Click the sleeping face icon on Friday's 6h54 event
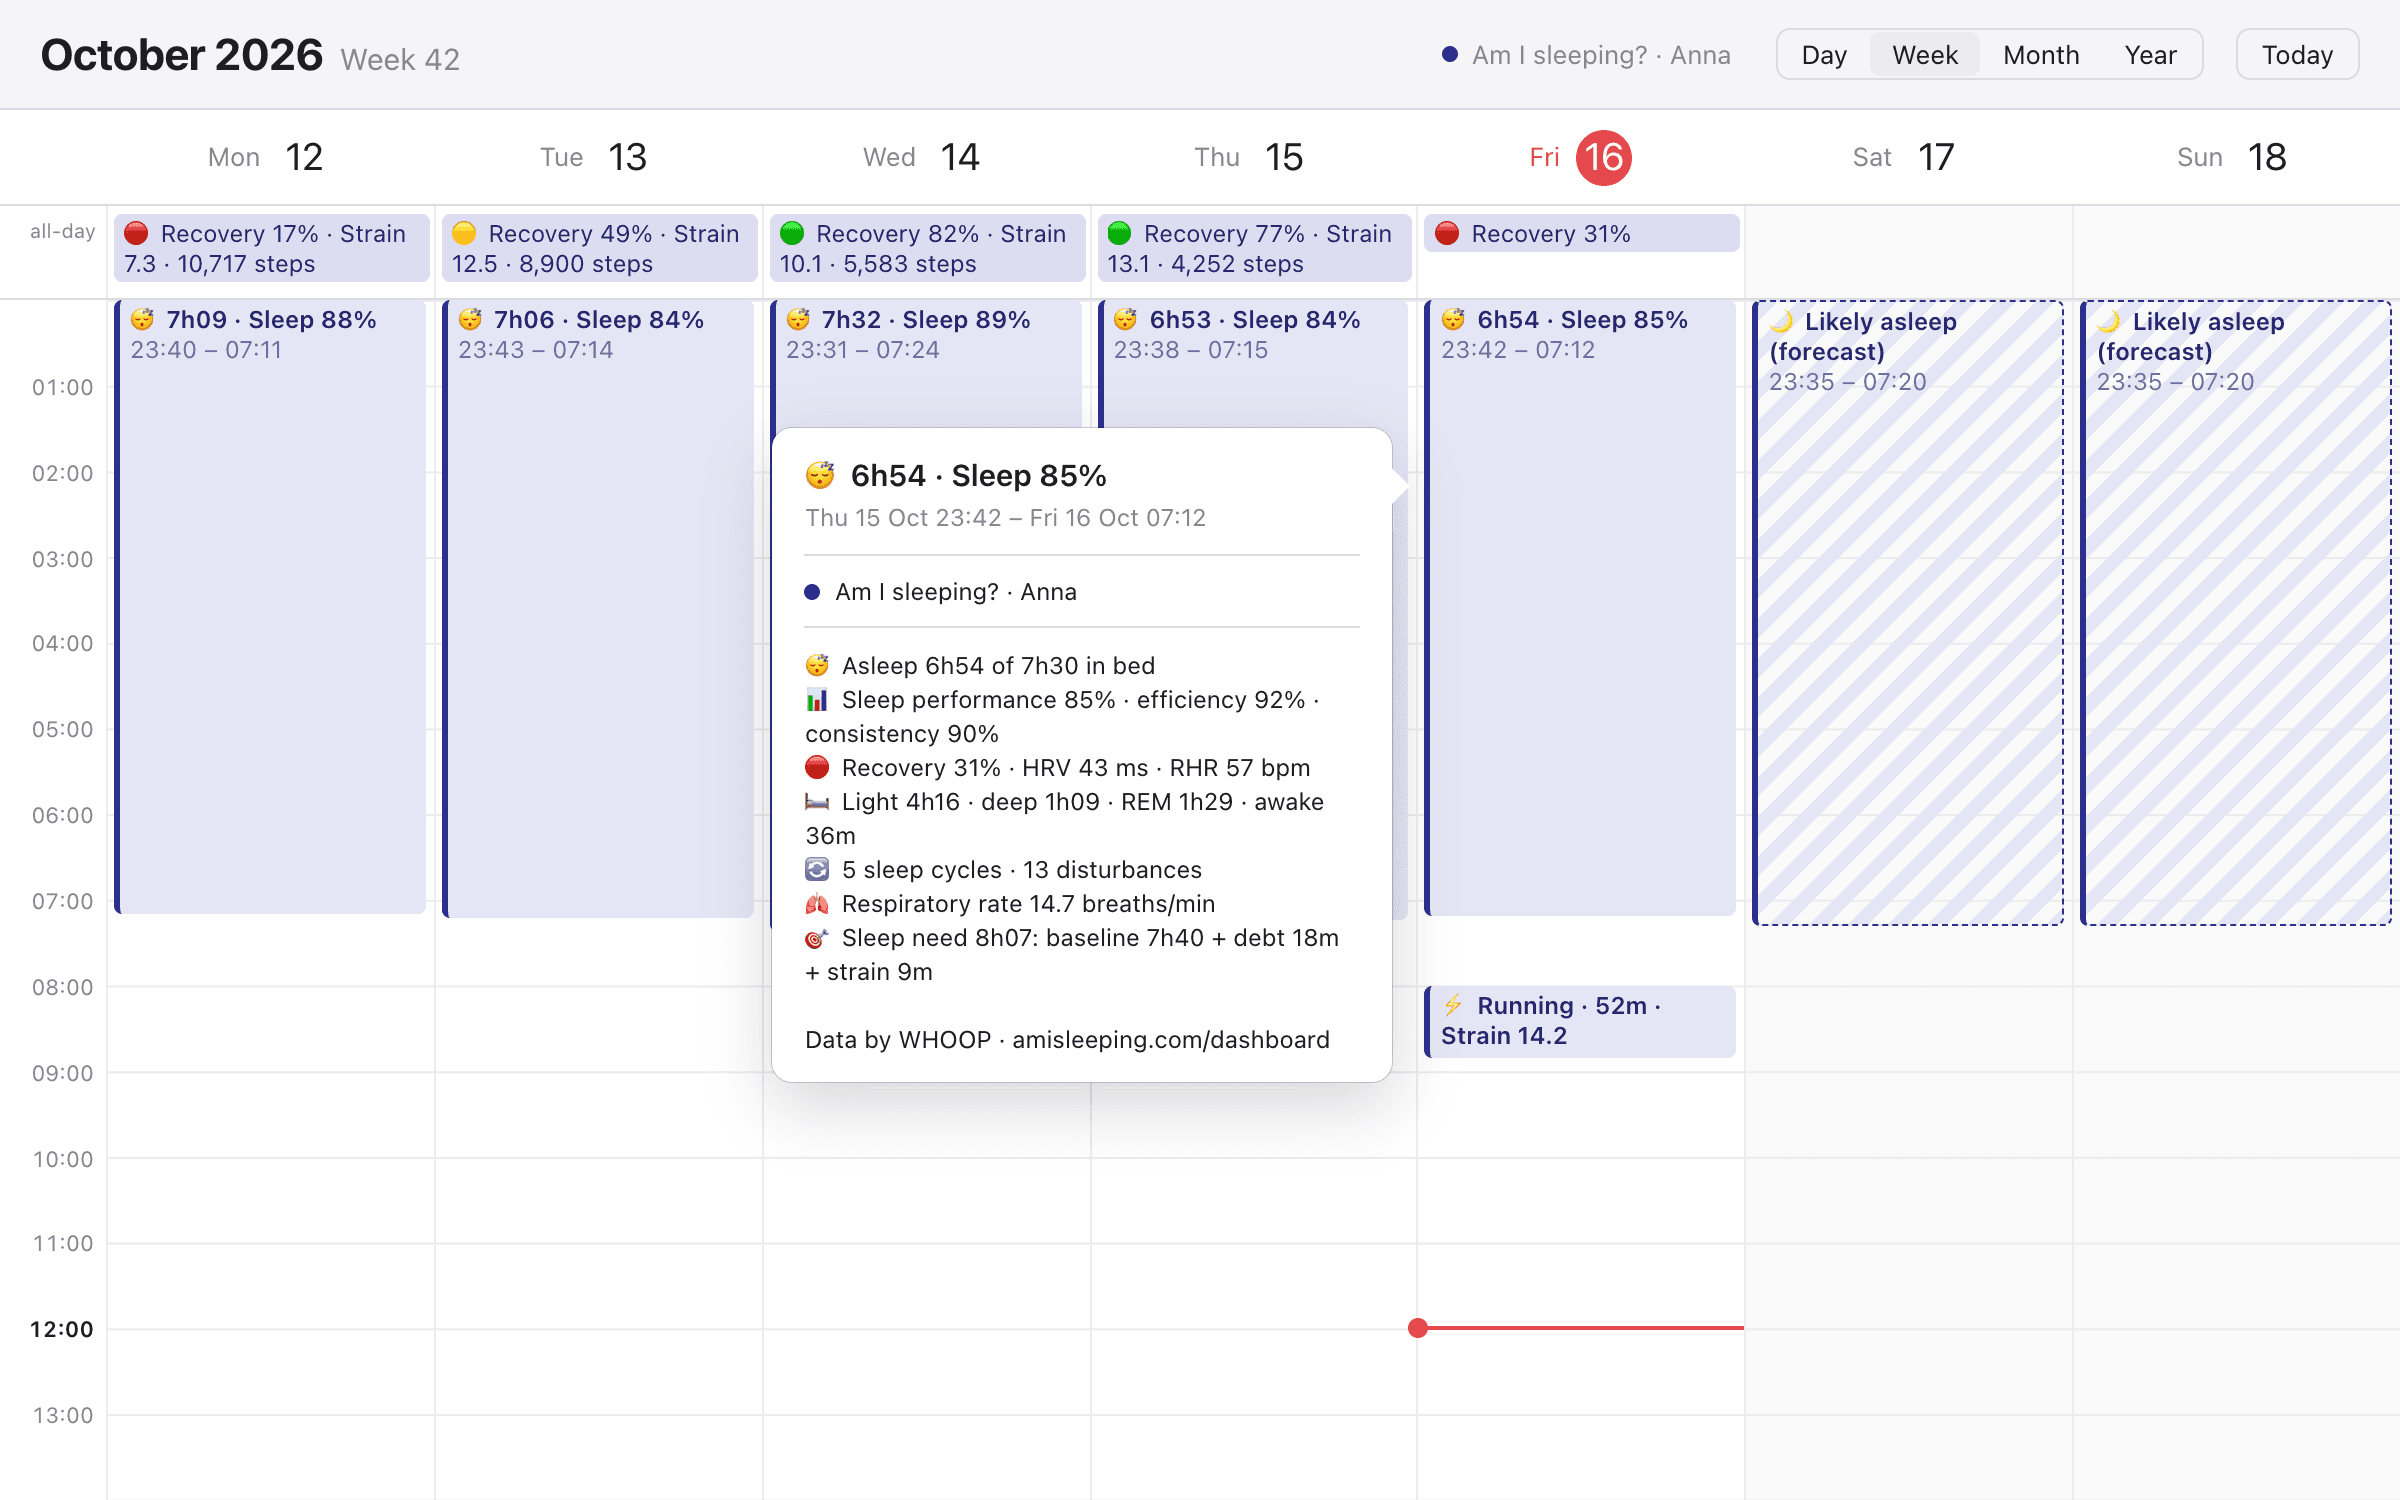Screen dimensions: 2400x1500 click(1453, 320)
